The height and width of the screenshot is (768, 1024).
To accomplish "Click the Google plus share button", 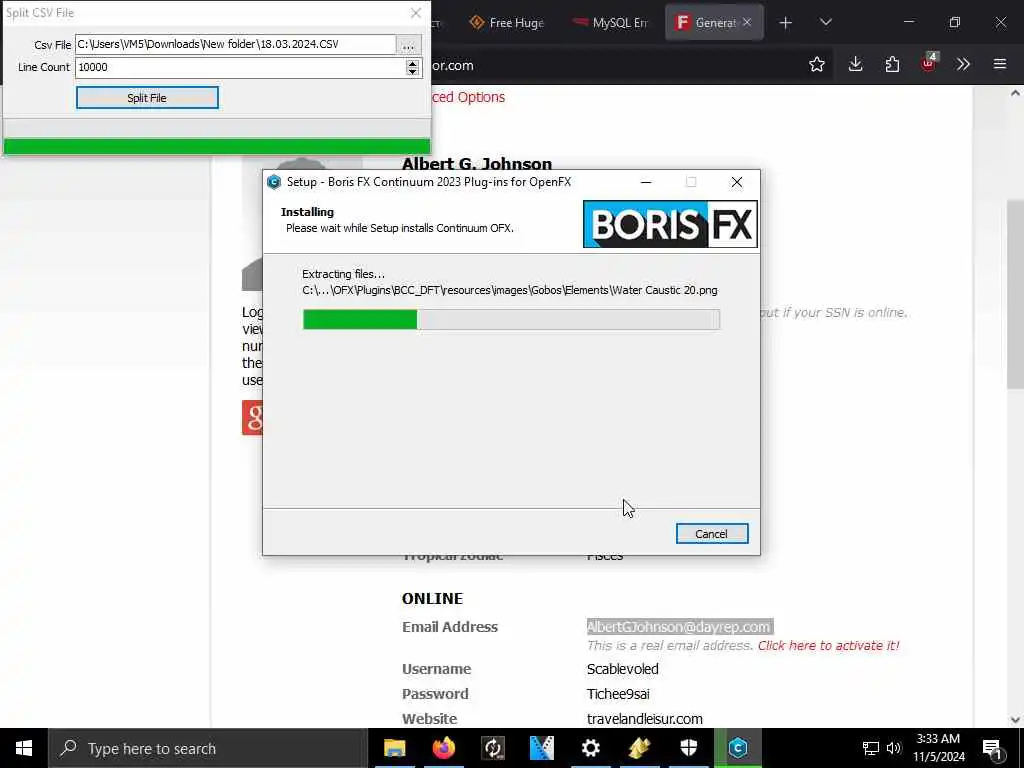I will [x=252, y=417].
